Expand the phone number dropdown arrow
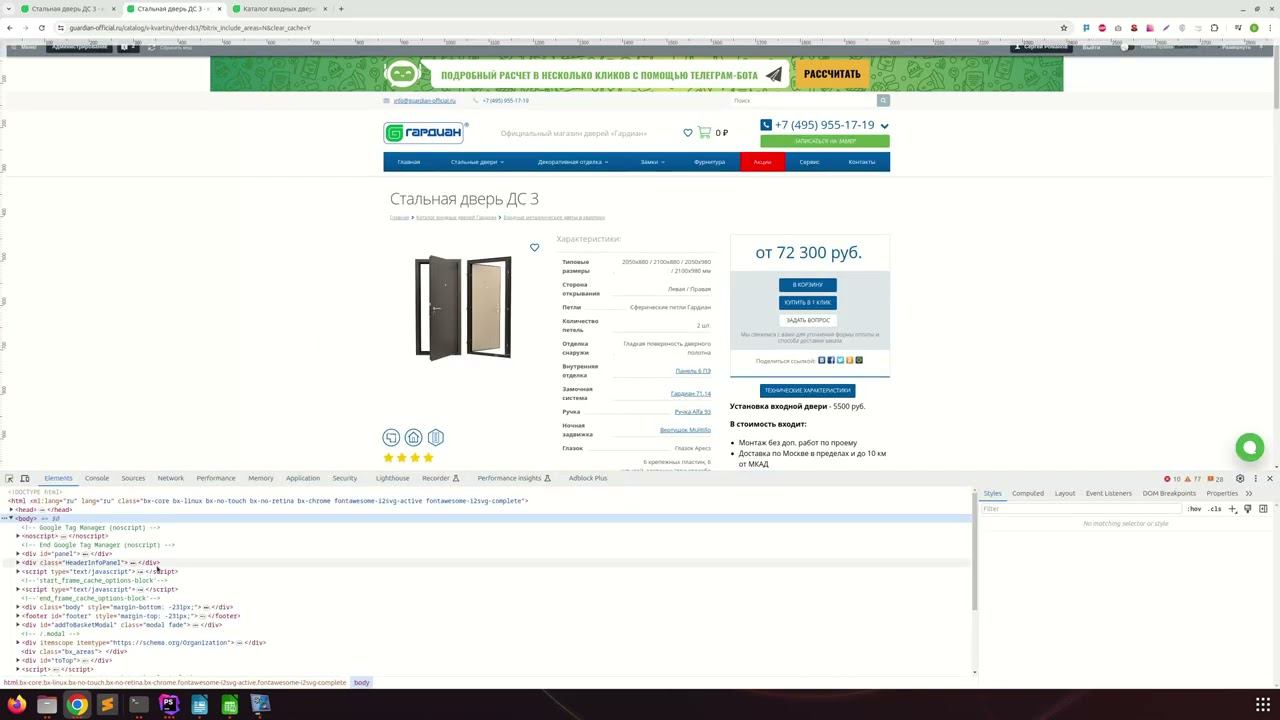This screenshot has width=1280, height=720. (884, 126)
